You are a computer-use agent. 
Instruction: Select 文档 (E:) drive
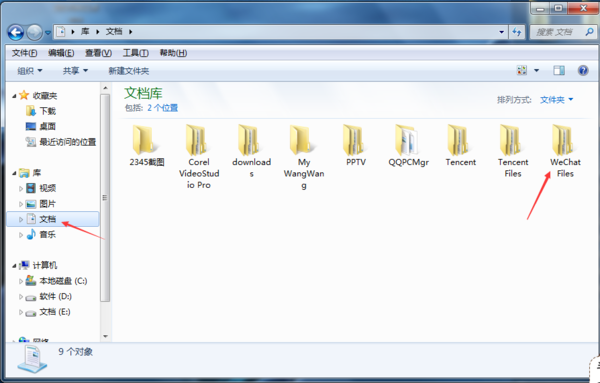[48, 312]
